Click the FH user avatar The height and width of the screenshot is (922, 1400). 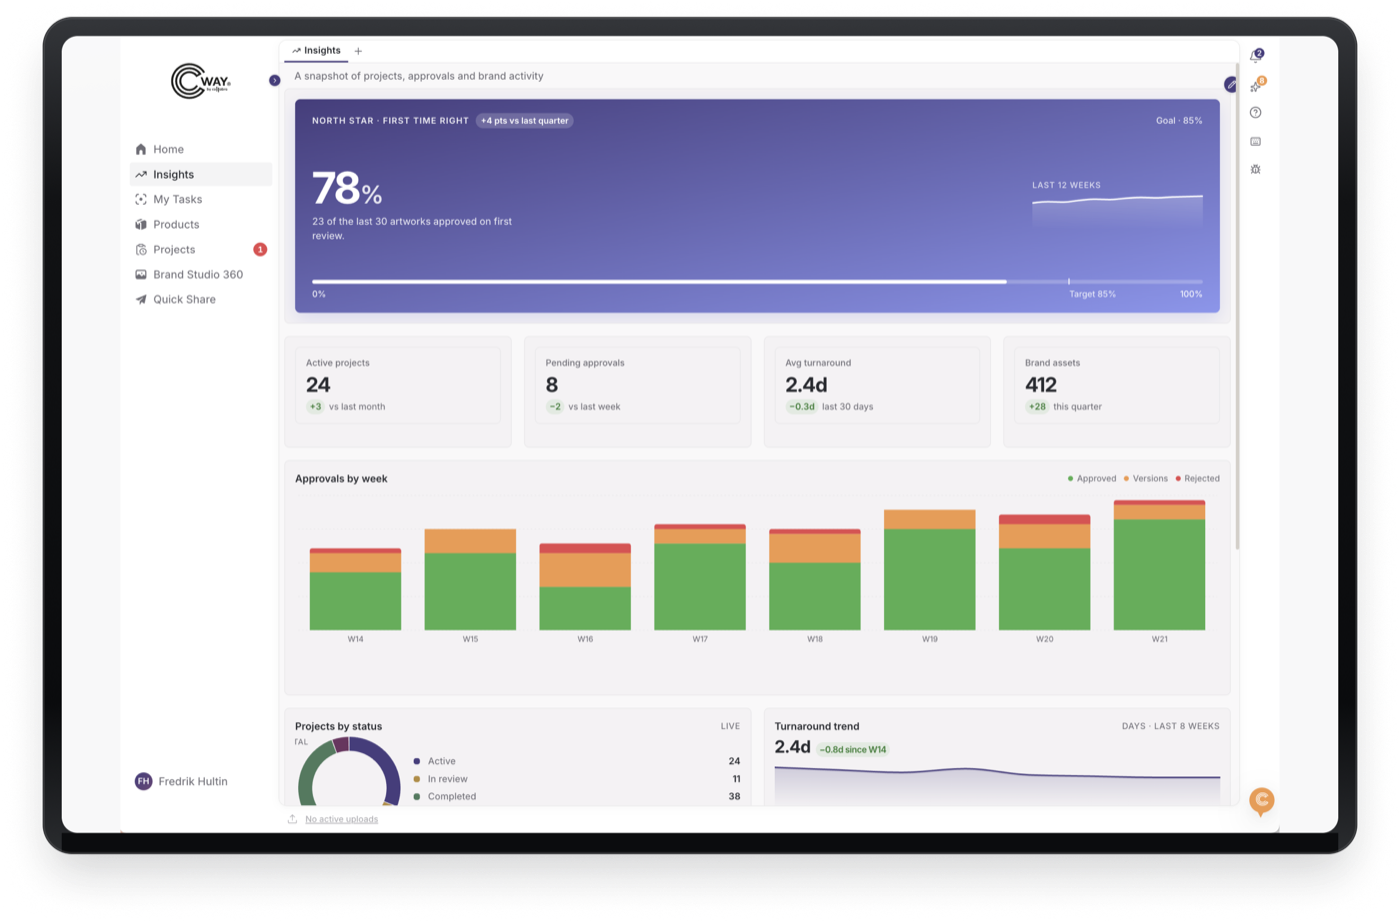(143, 781)
